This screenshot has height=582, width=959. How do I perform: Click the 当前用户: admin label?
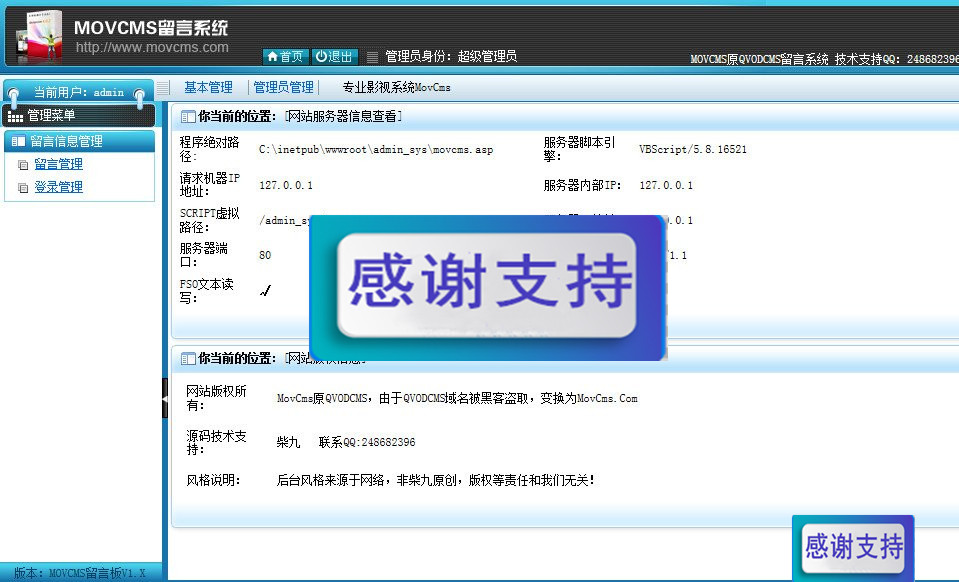pyautogui.click(x=78, y=92)
